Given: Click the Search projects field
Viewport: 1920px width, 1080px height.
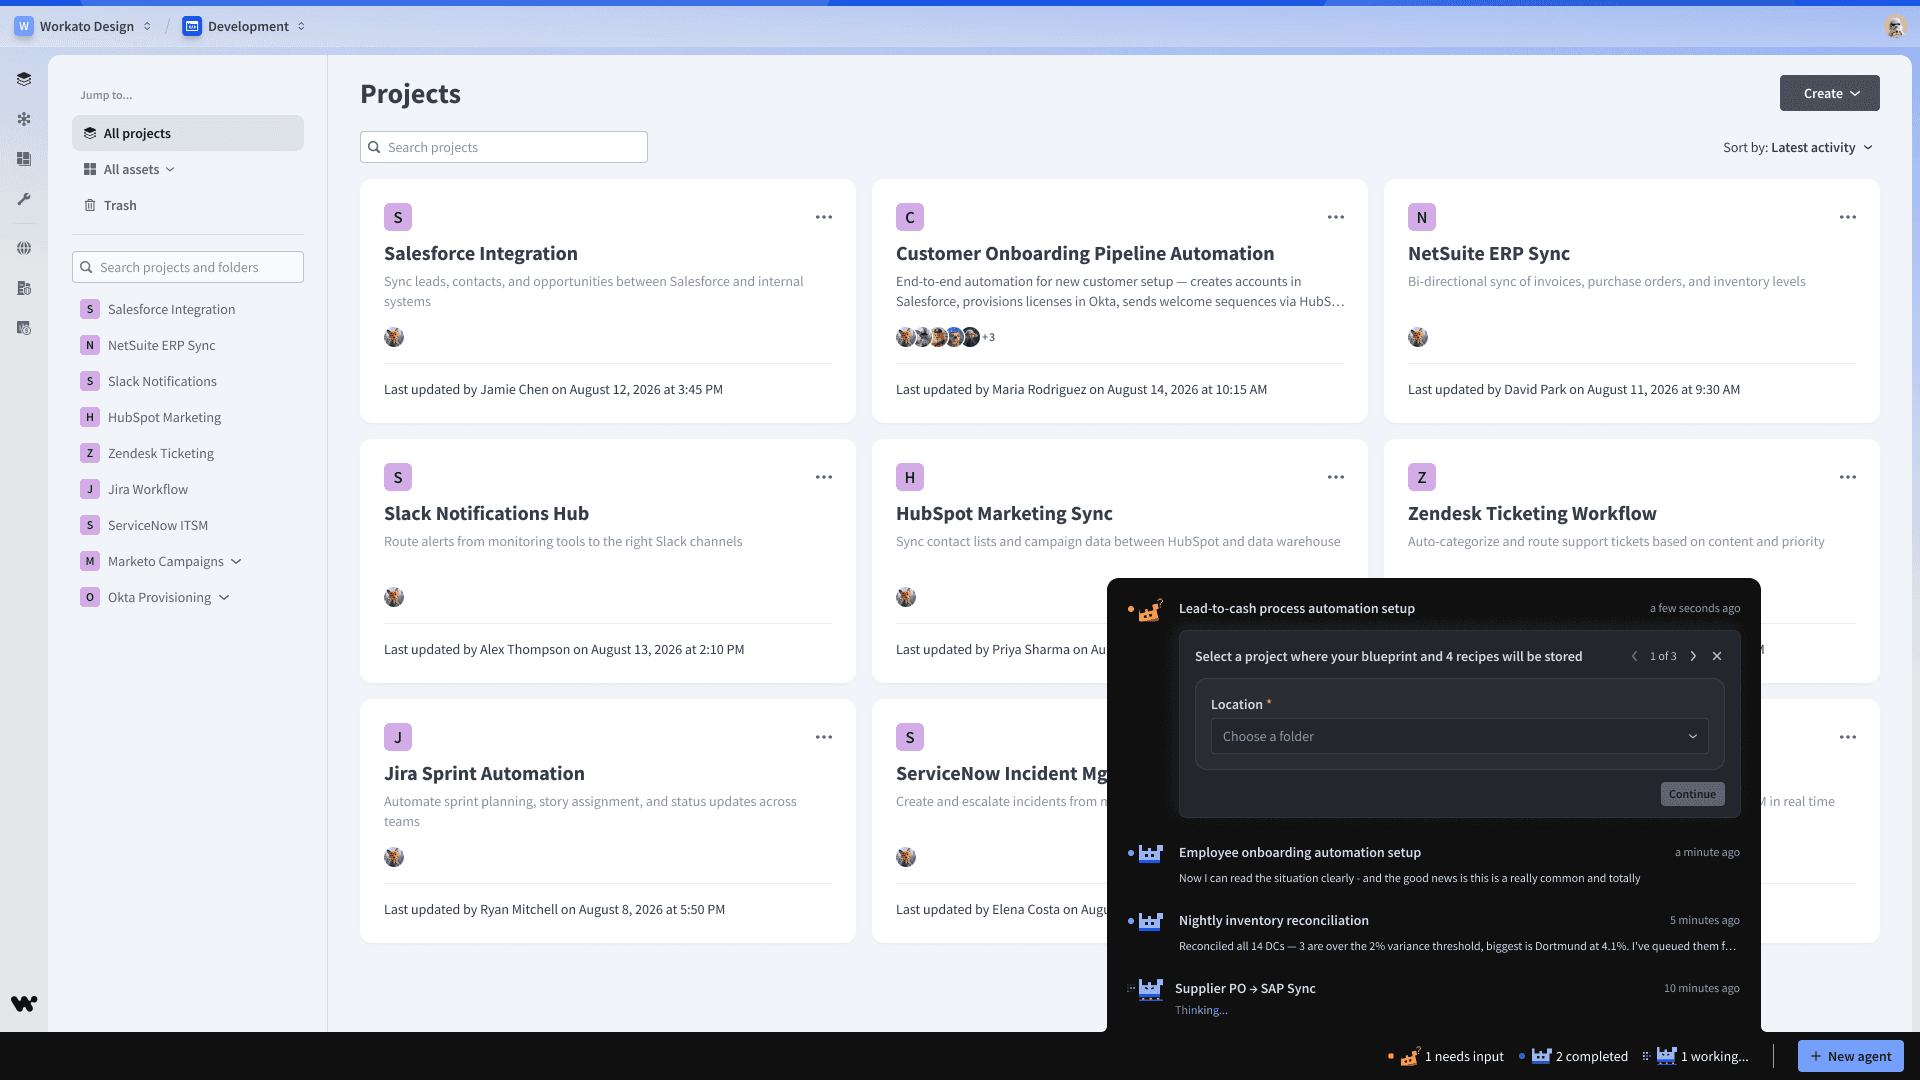Looking at the screenshot, I should click(504, 147).
